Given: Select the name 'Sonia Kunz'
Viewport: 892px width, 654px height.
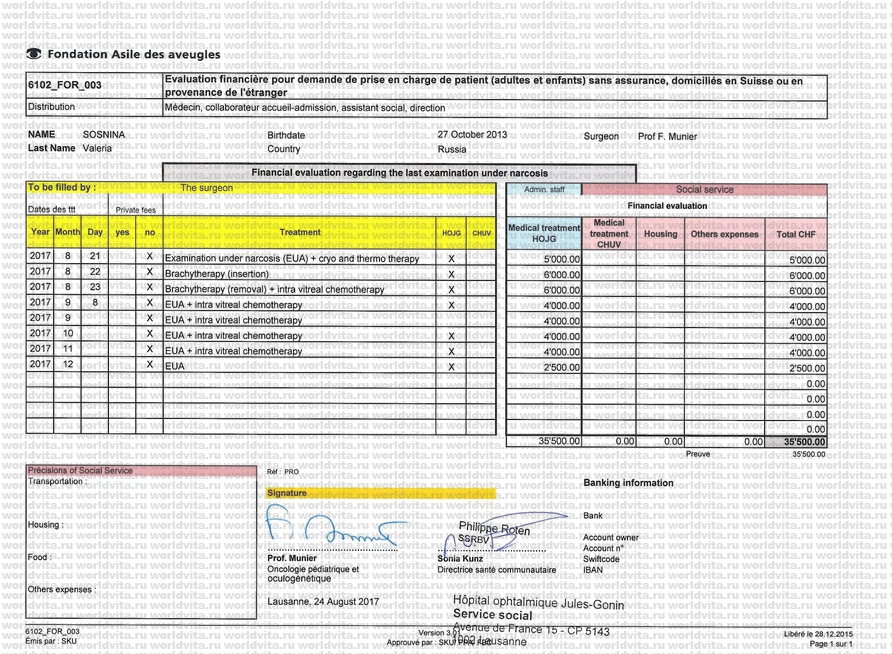Looking at the screenshot, I should tap(460, 559).
